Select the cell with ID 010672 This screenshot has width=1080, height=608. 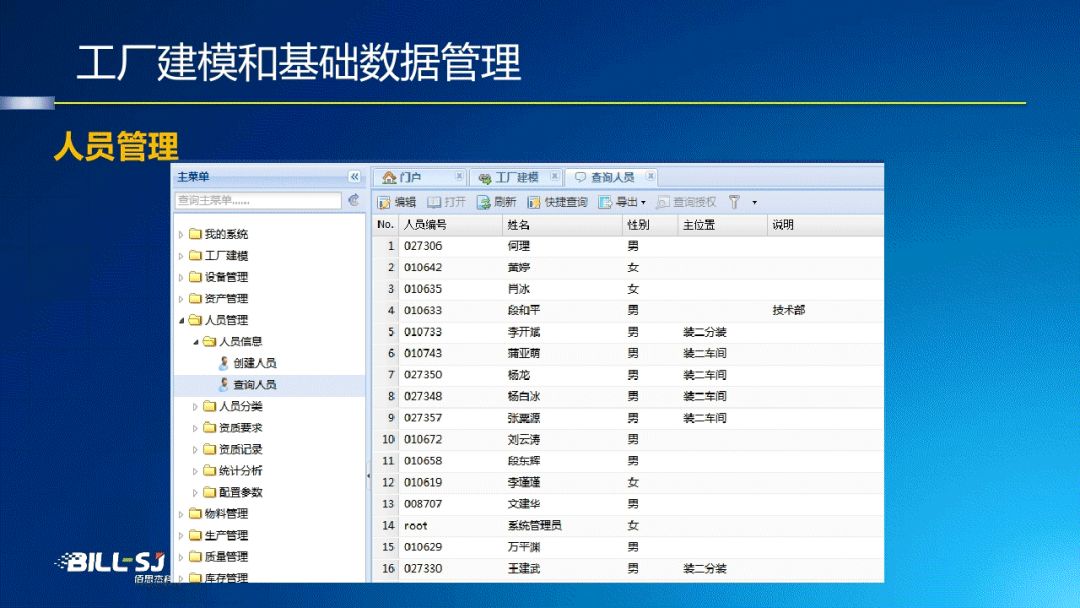click(x=423, y=439)
